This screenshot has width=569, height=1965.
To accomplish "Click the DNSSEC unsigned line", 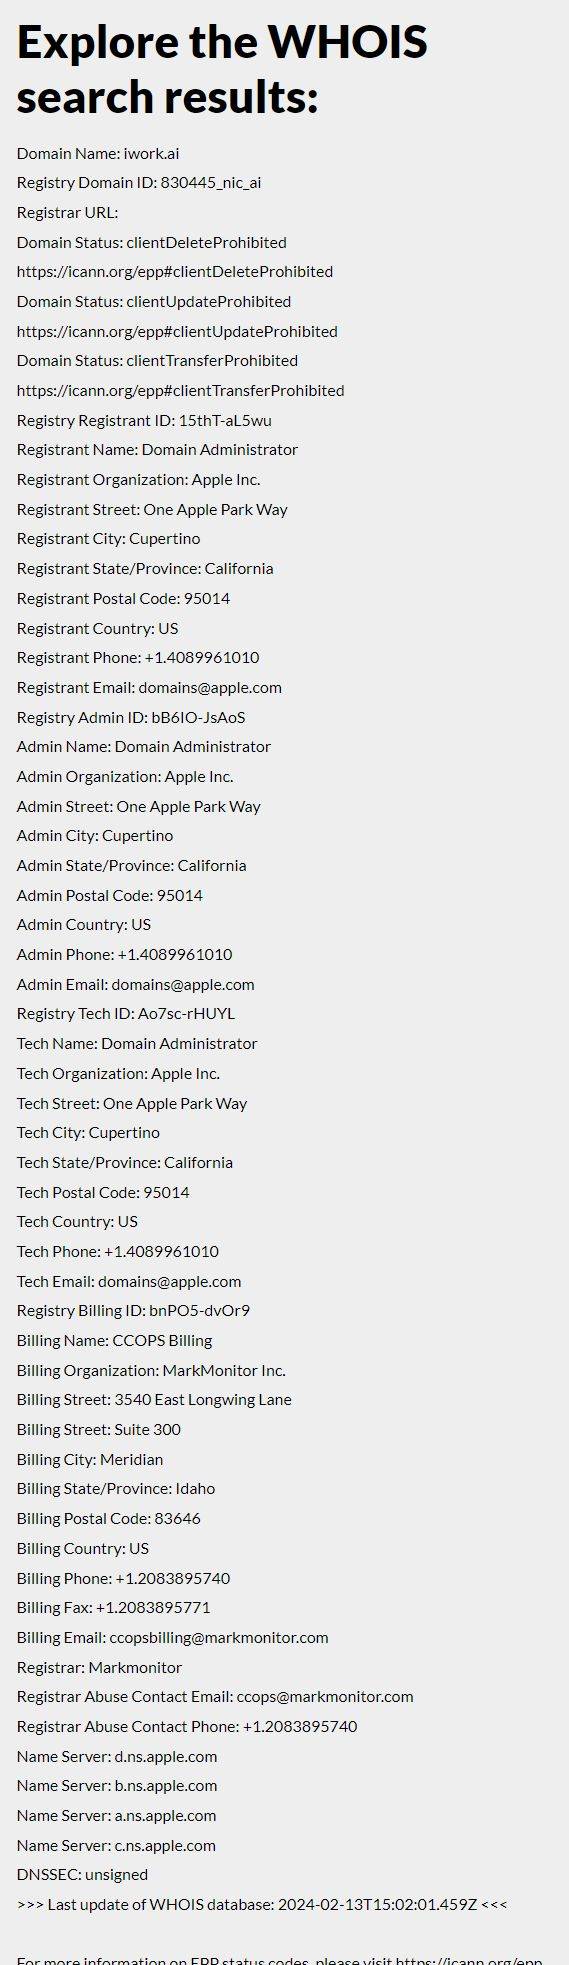I will [82, 1874].
